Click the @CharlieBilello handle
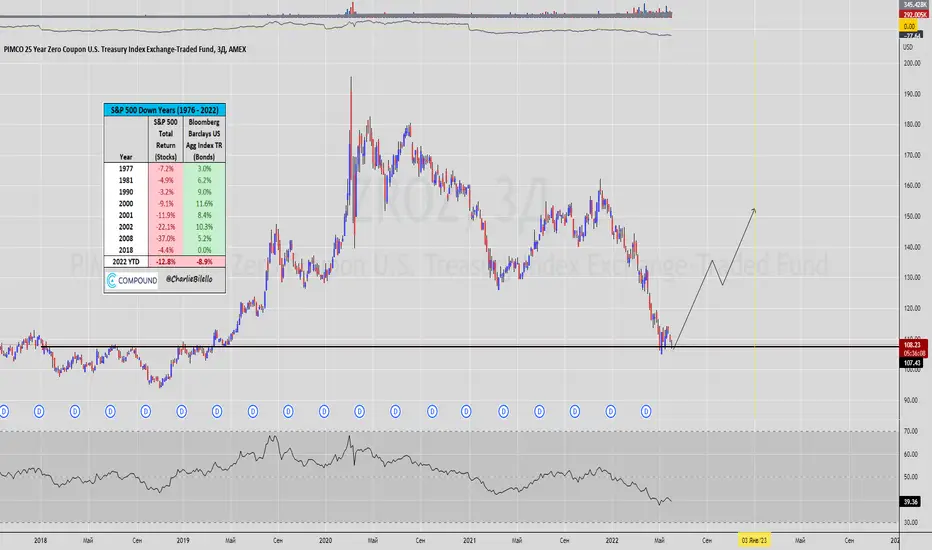This screenshot has width=932, height=550. pos(189,279)
